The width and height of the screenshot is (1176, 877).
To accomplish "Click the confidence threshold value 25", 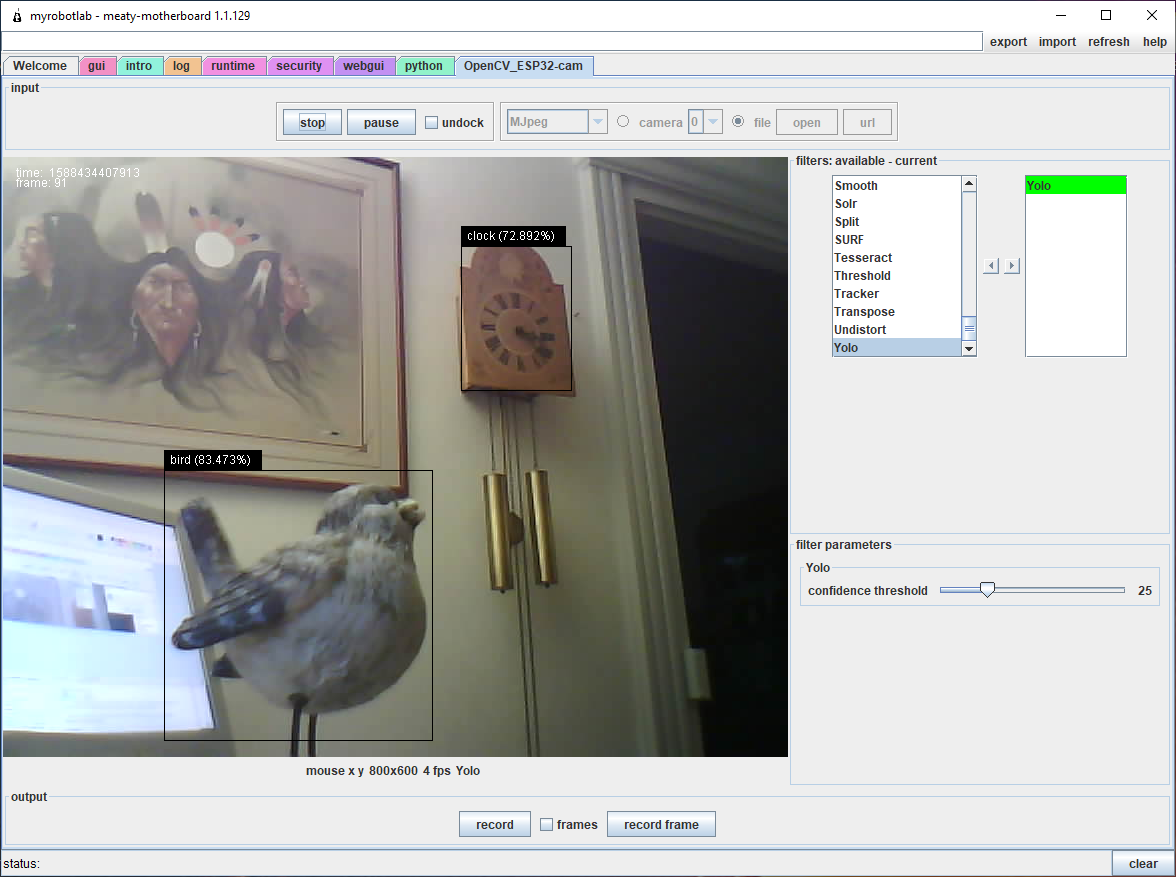I will 1144,590.
